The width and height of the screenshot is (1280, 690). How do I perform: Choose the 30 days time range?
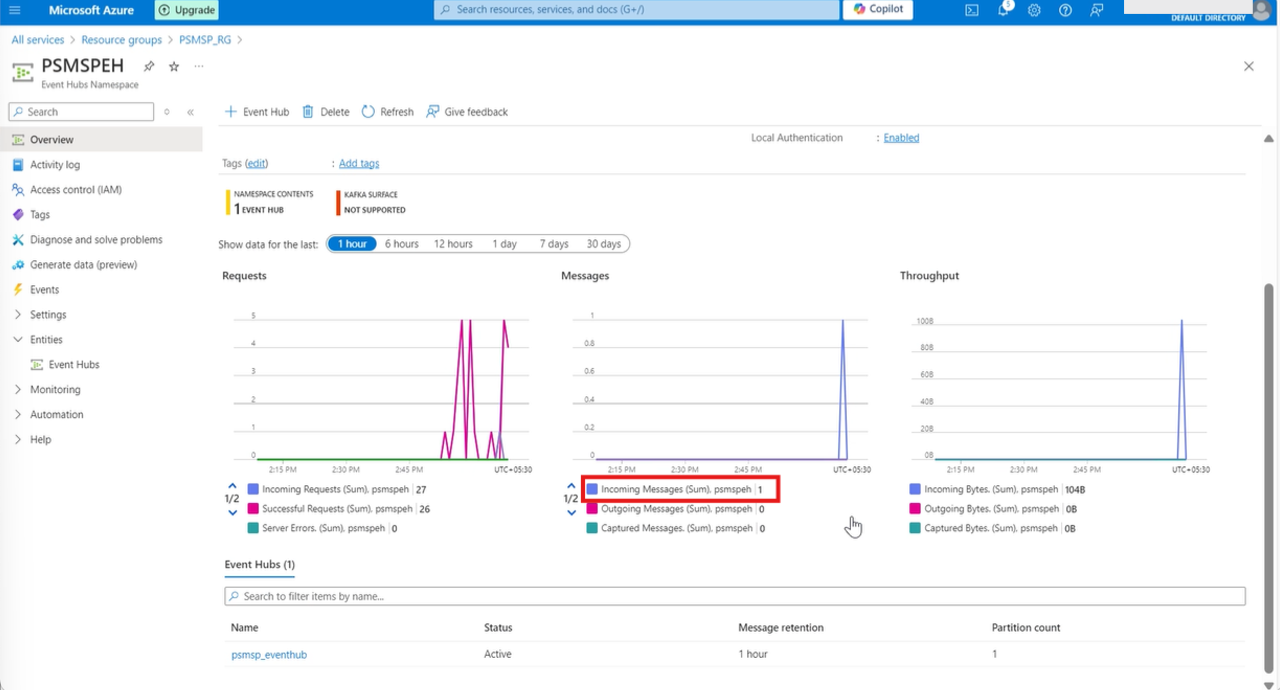(603, 244)
